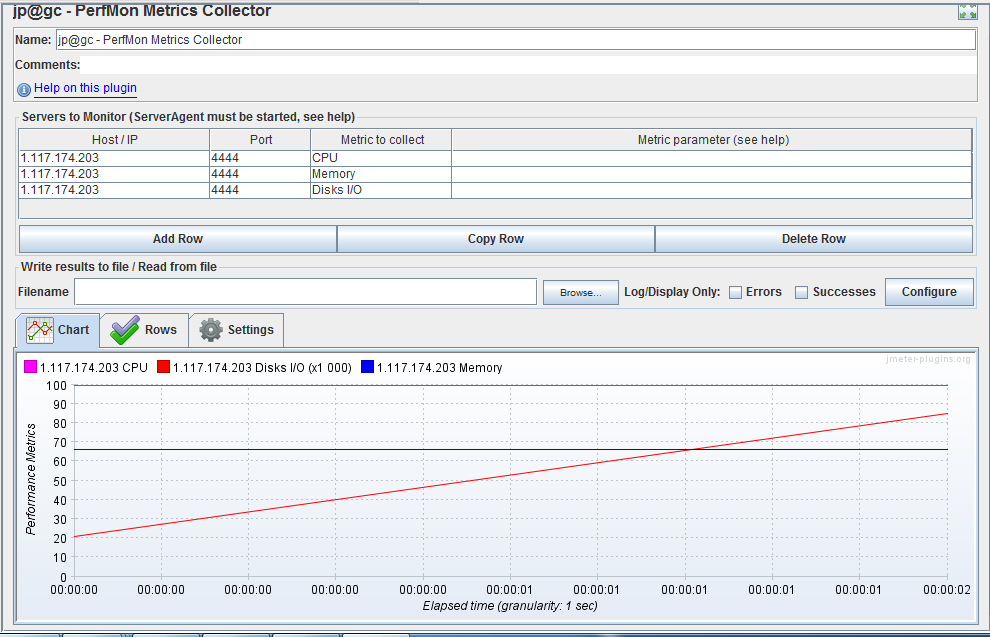Click the green checkmark Rows icon
Viewport: 990px width, 637px height.
click(125, 329)
